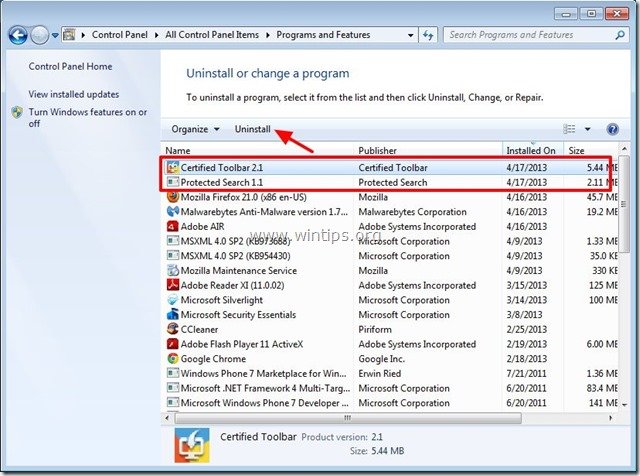Click the Forward navigation arrow button
Screen dimensions: 640x476
39,35
